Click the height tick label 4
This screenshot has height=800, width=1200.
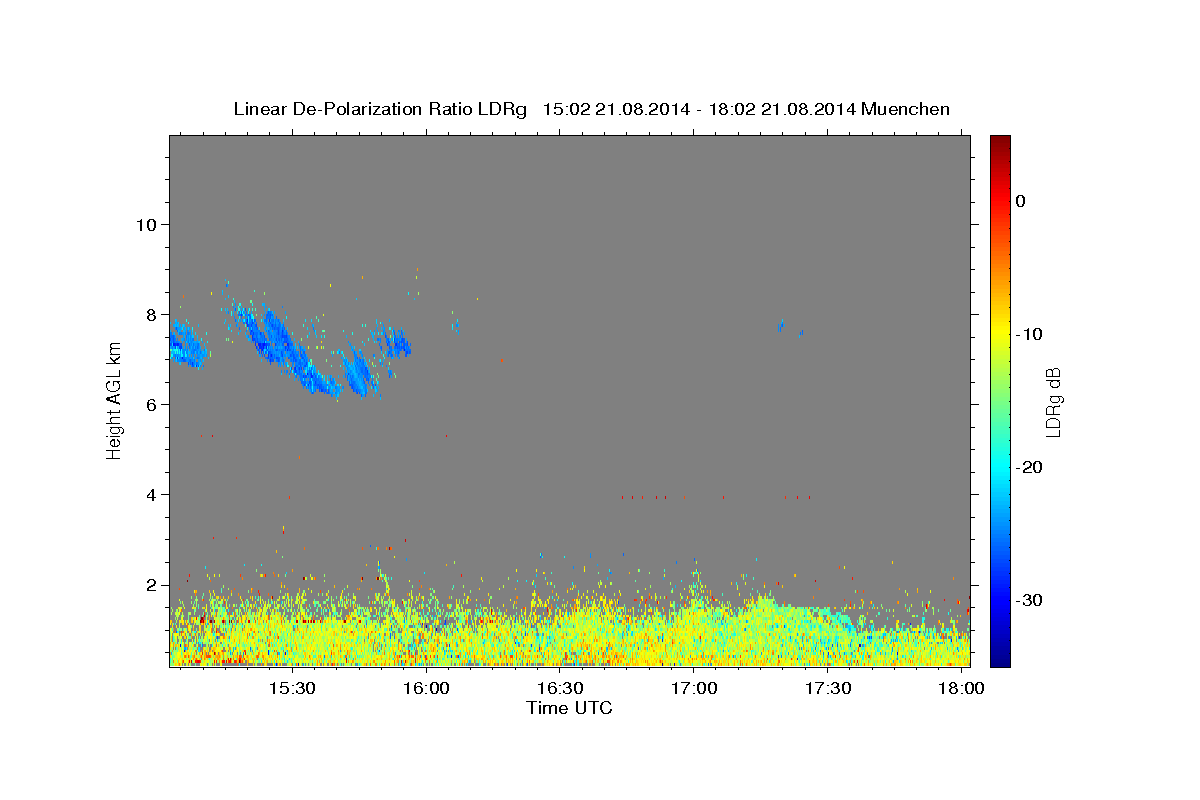click(151, 494)
